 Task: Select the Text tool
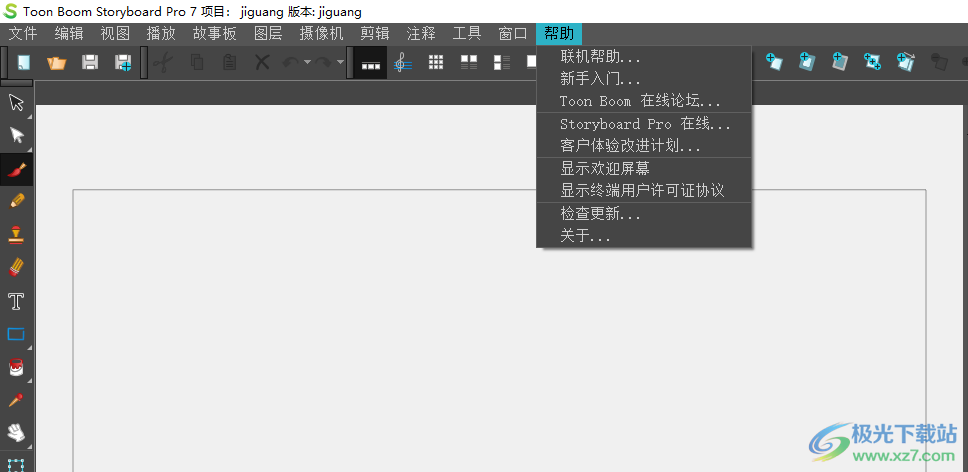coord(16,302)
